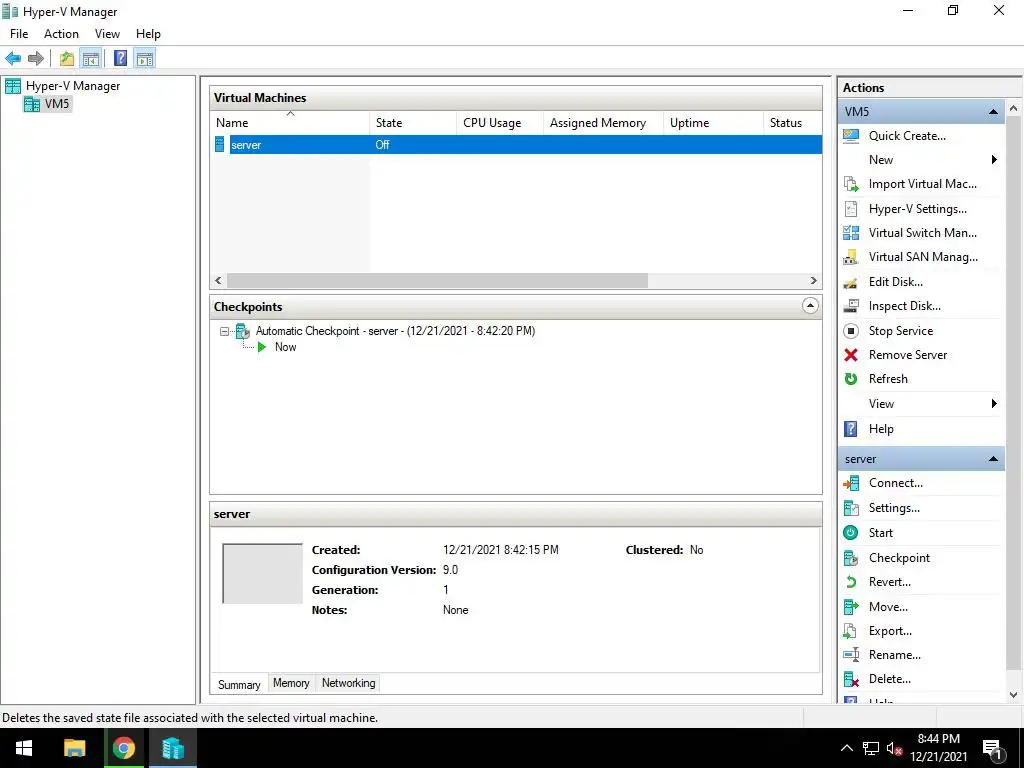Click the Actions pane down scroll arrow
The width and height of the screenshot is (1024, 768).
point(1014,695)
